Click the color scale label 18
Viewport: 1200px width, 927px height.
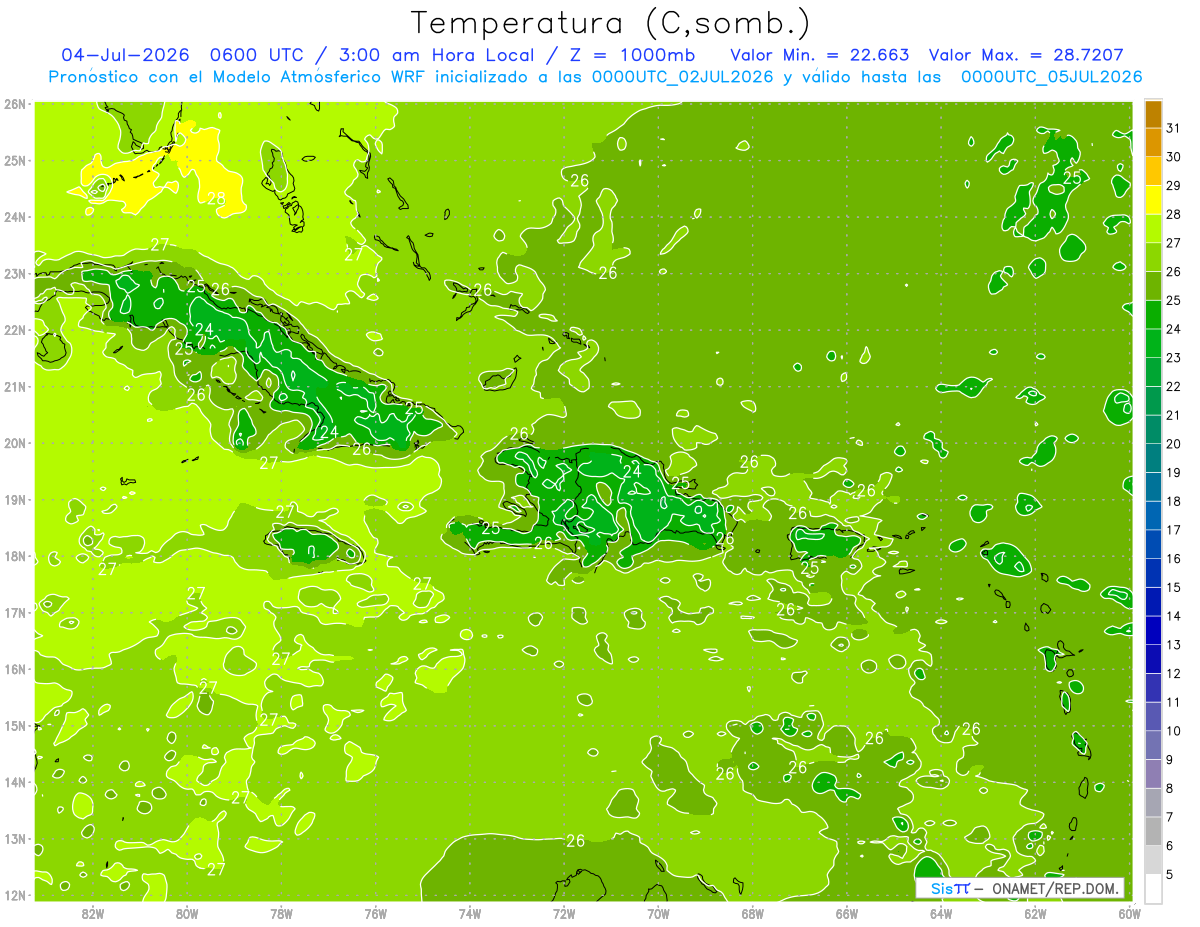pyautogui.click(x=1174, y=501)
